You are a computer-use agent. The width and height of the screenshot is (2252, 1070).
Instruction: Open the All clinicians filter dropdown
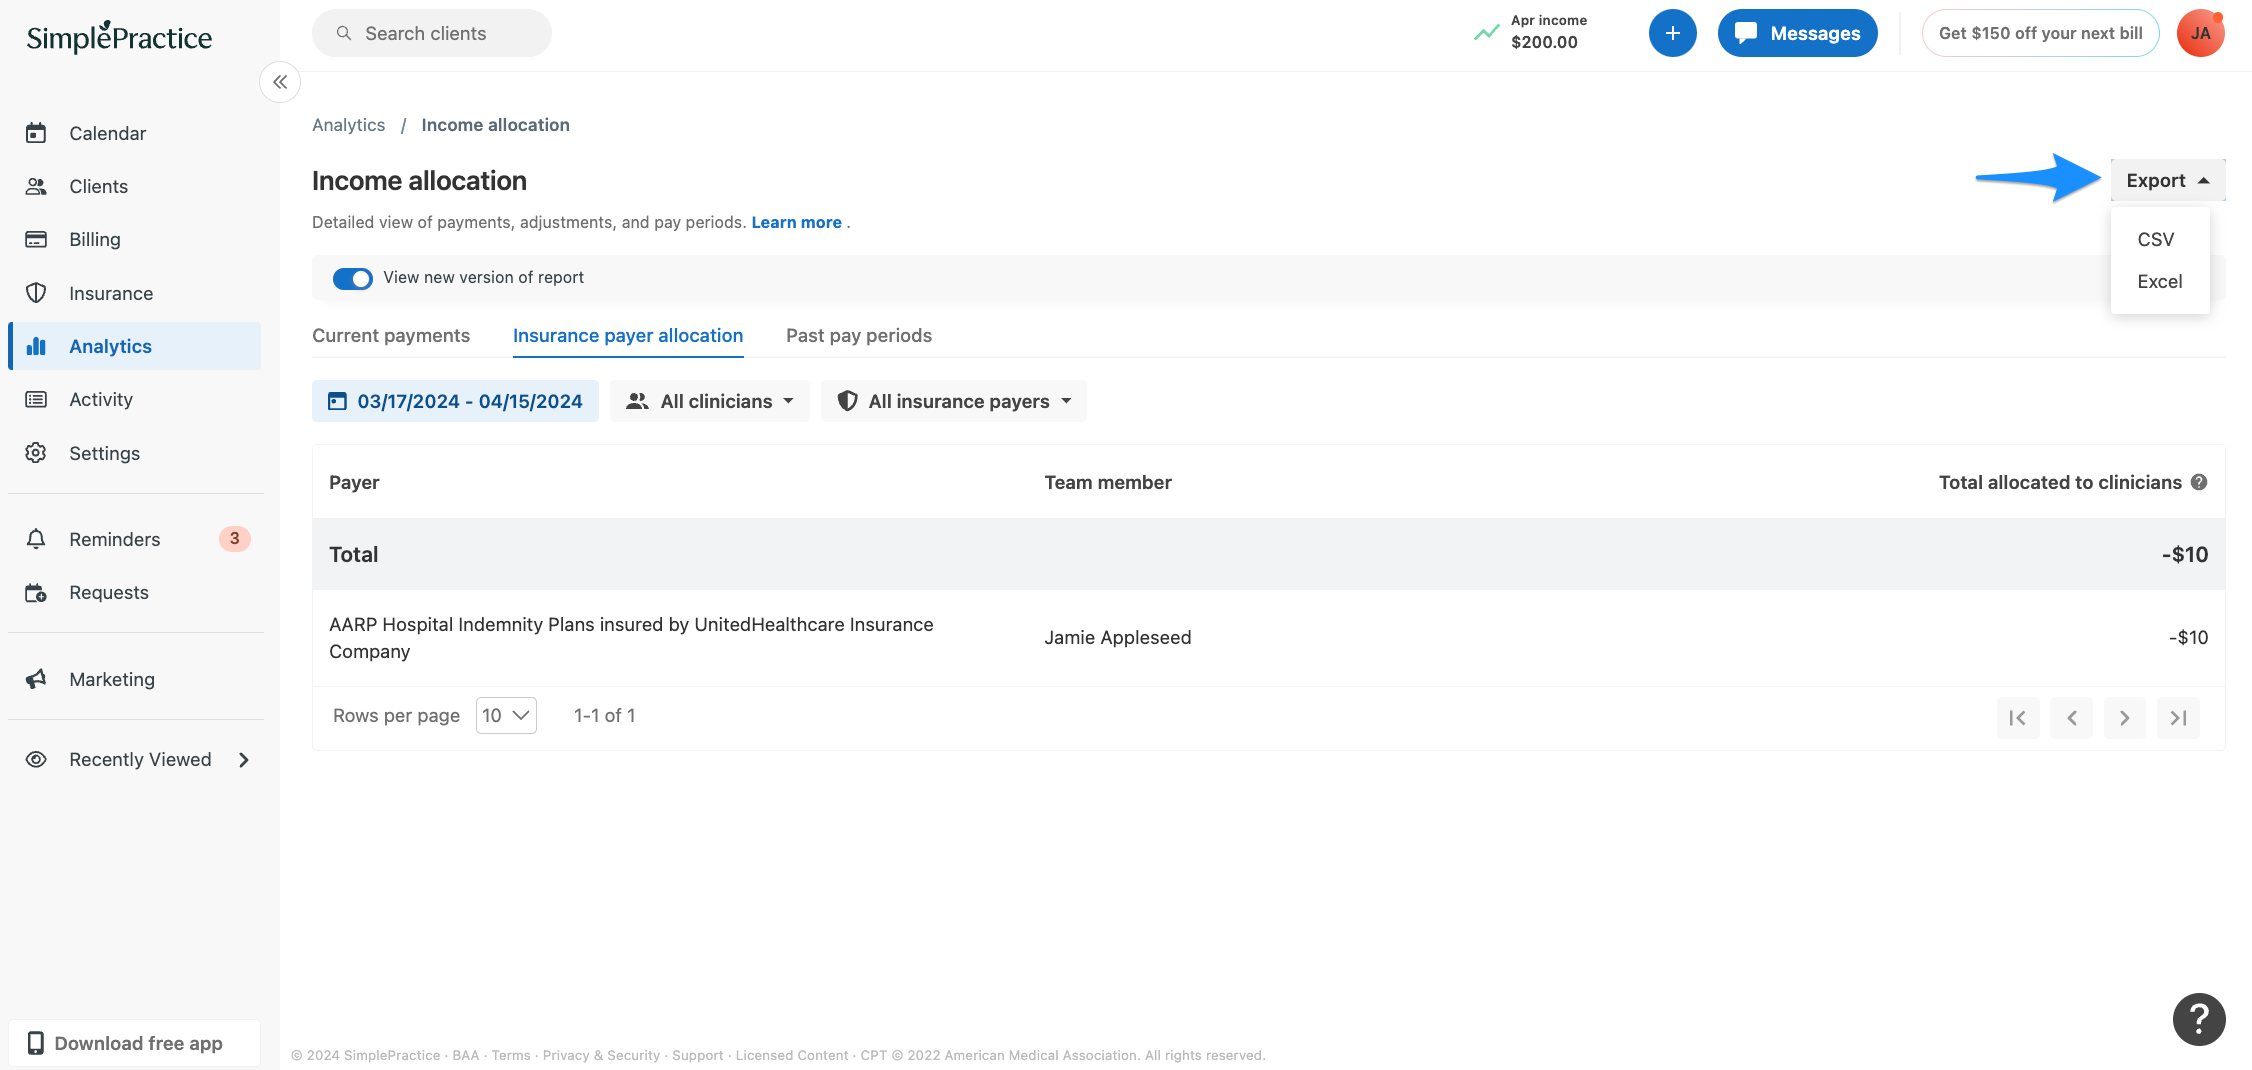coord(710,401)
